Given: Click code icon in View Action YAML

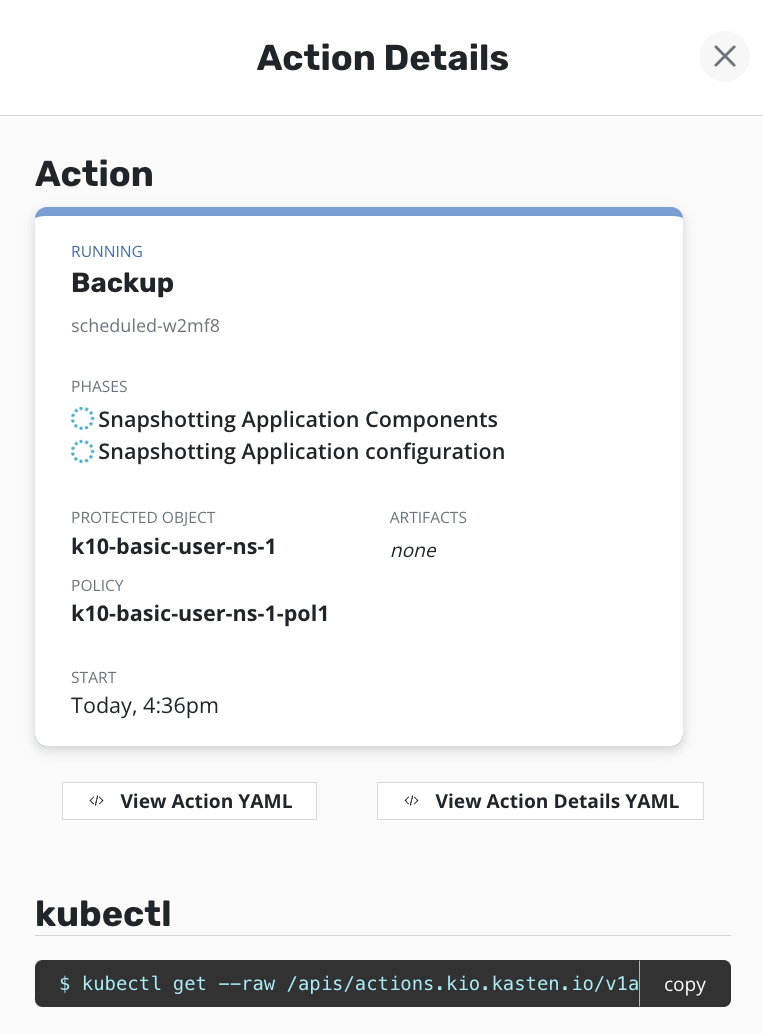Looking at the screenshot, I should pos(97,801).
